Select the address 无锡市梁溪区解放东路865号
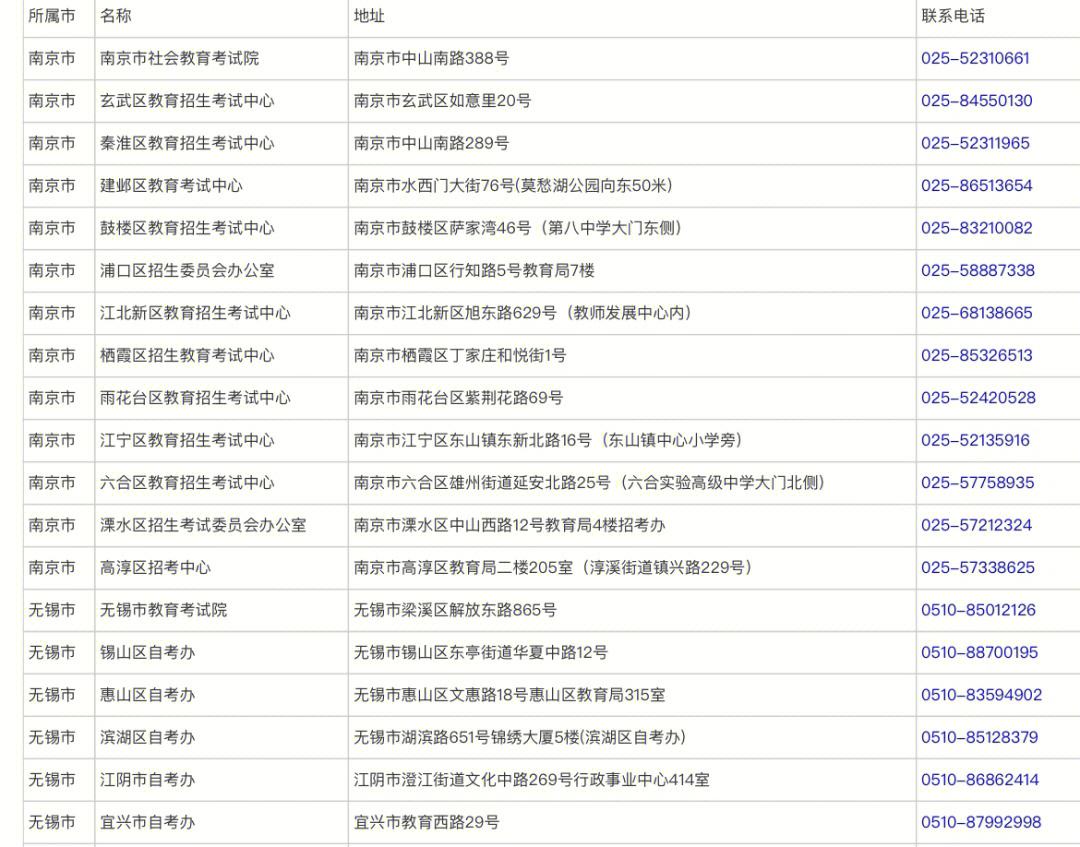Viewport: 1080px width, 847px height. click(x=455, y=610)
